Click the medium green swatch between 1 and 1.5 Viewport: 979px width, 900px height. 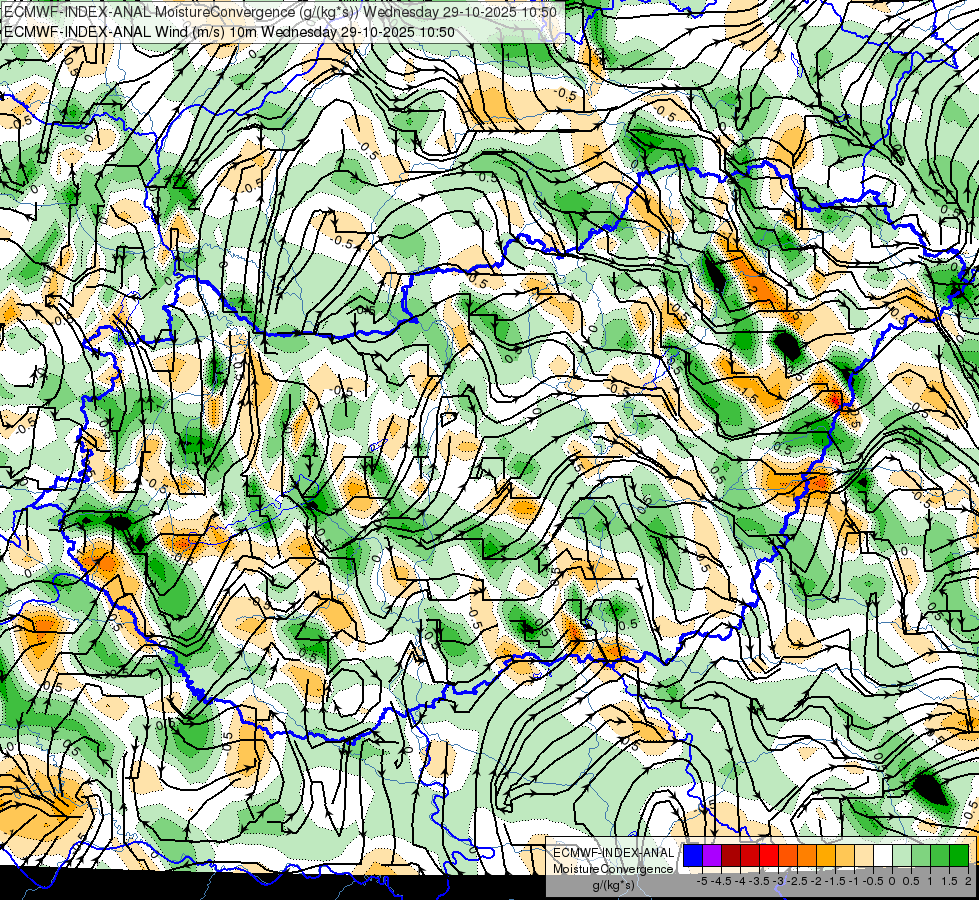[x=940, y=856]
